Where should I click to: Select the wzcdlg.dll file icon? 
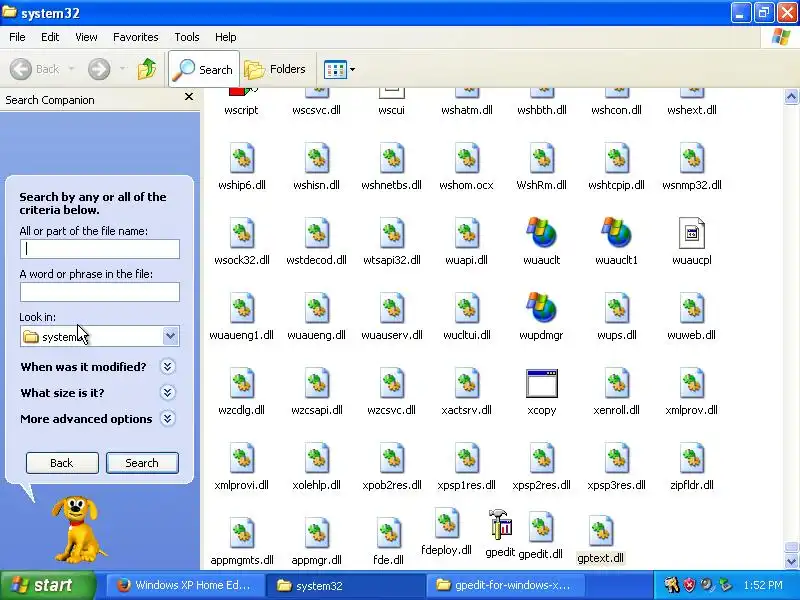click(x=242, y=383)
